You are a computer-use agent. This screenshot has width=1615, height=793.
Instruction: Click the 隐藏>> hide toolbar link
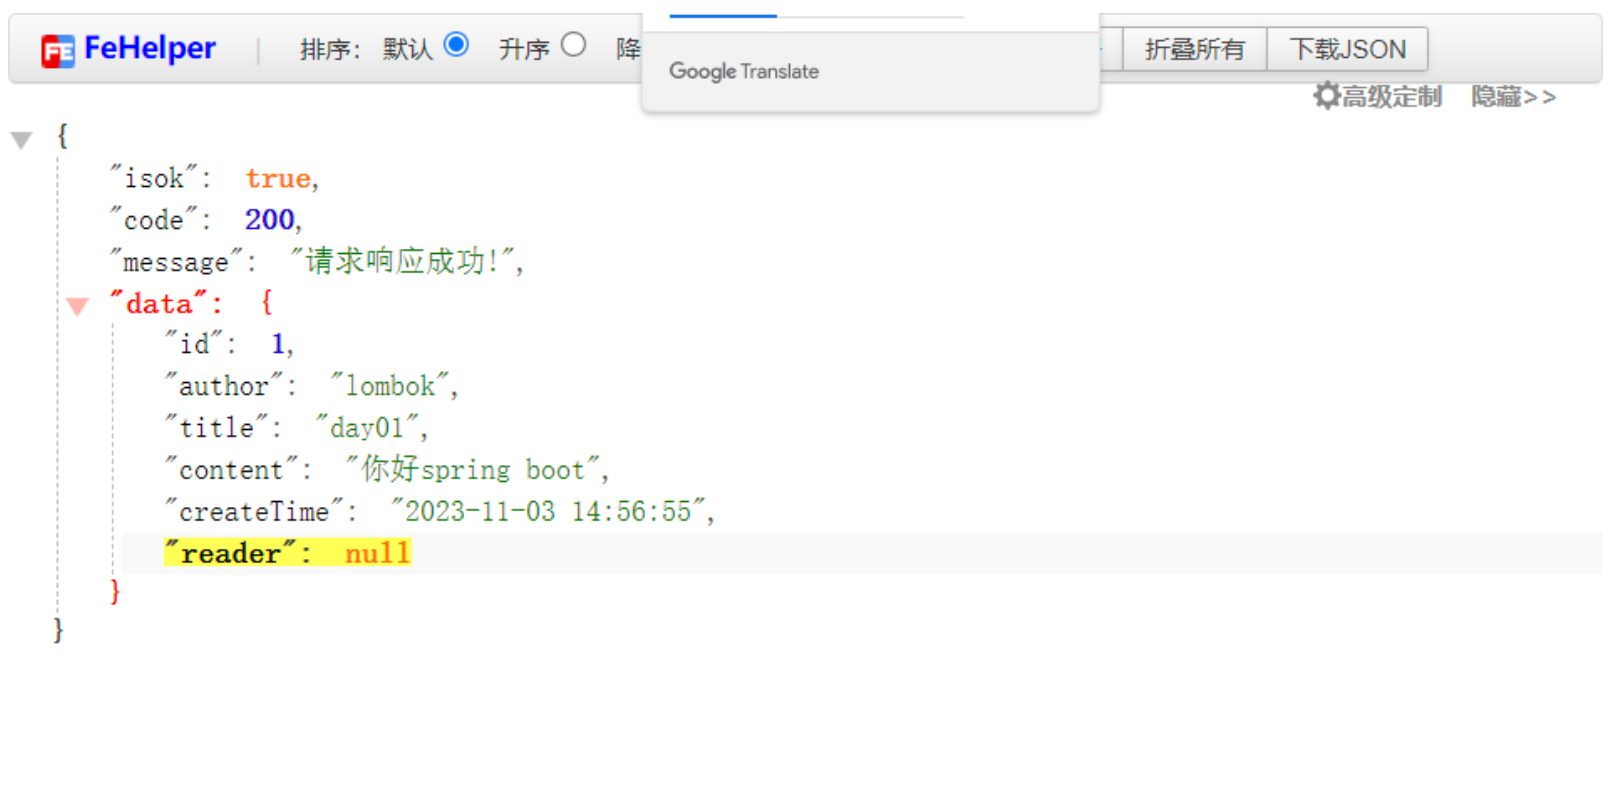(1513, 97)
